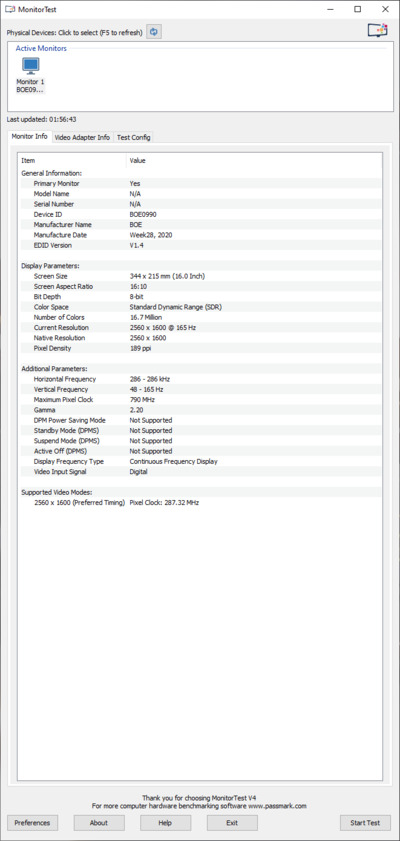Select the Monitor Info tab
400x841 pixels.
click(29, 137)
